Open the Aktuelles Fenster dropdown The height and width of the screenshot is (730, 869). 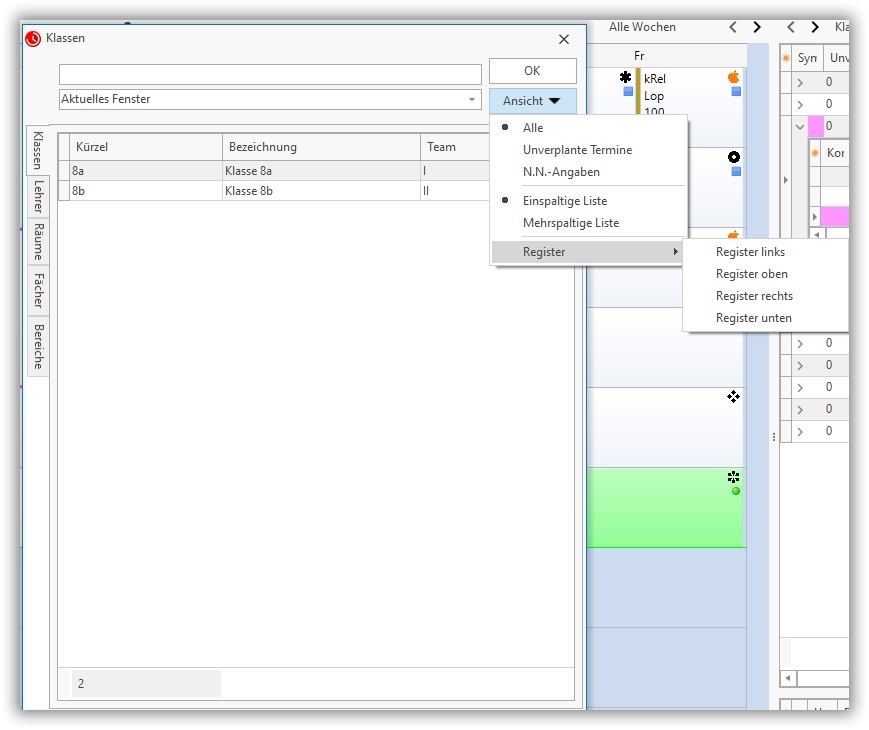pos(472,100)
